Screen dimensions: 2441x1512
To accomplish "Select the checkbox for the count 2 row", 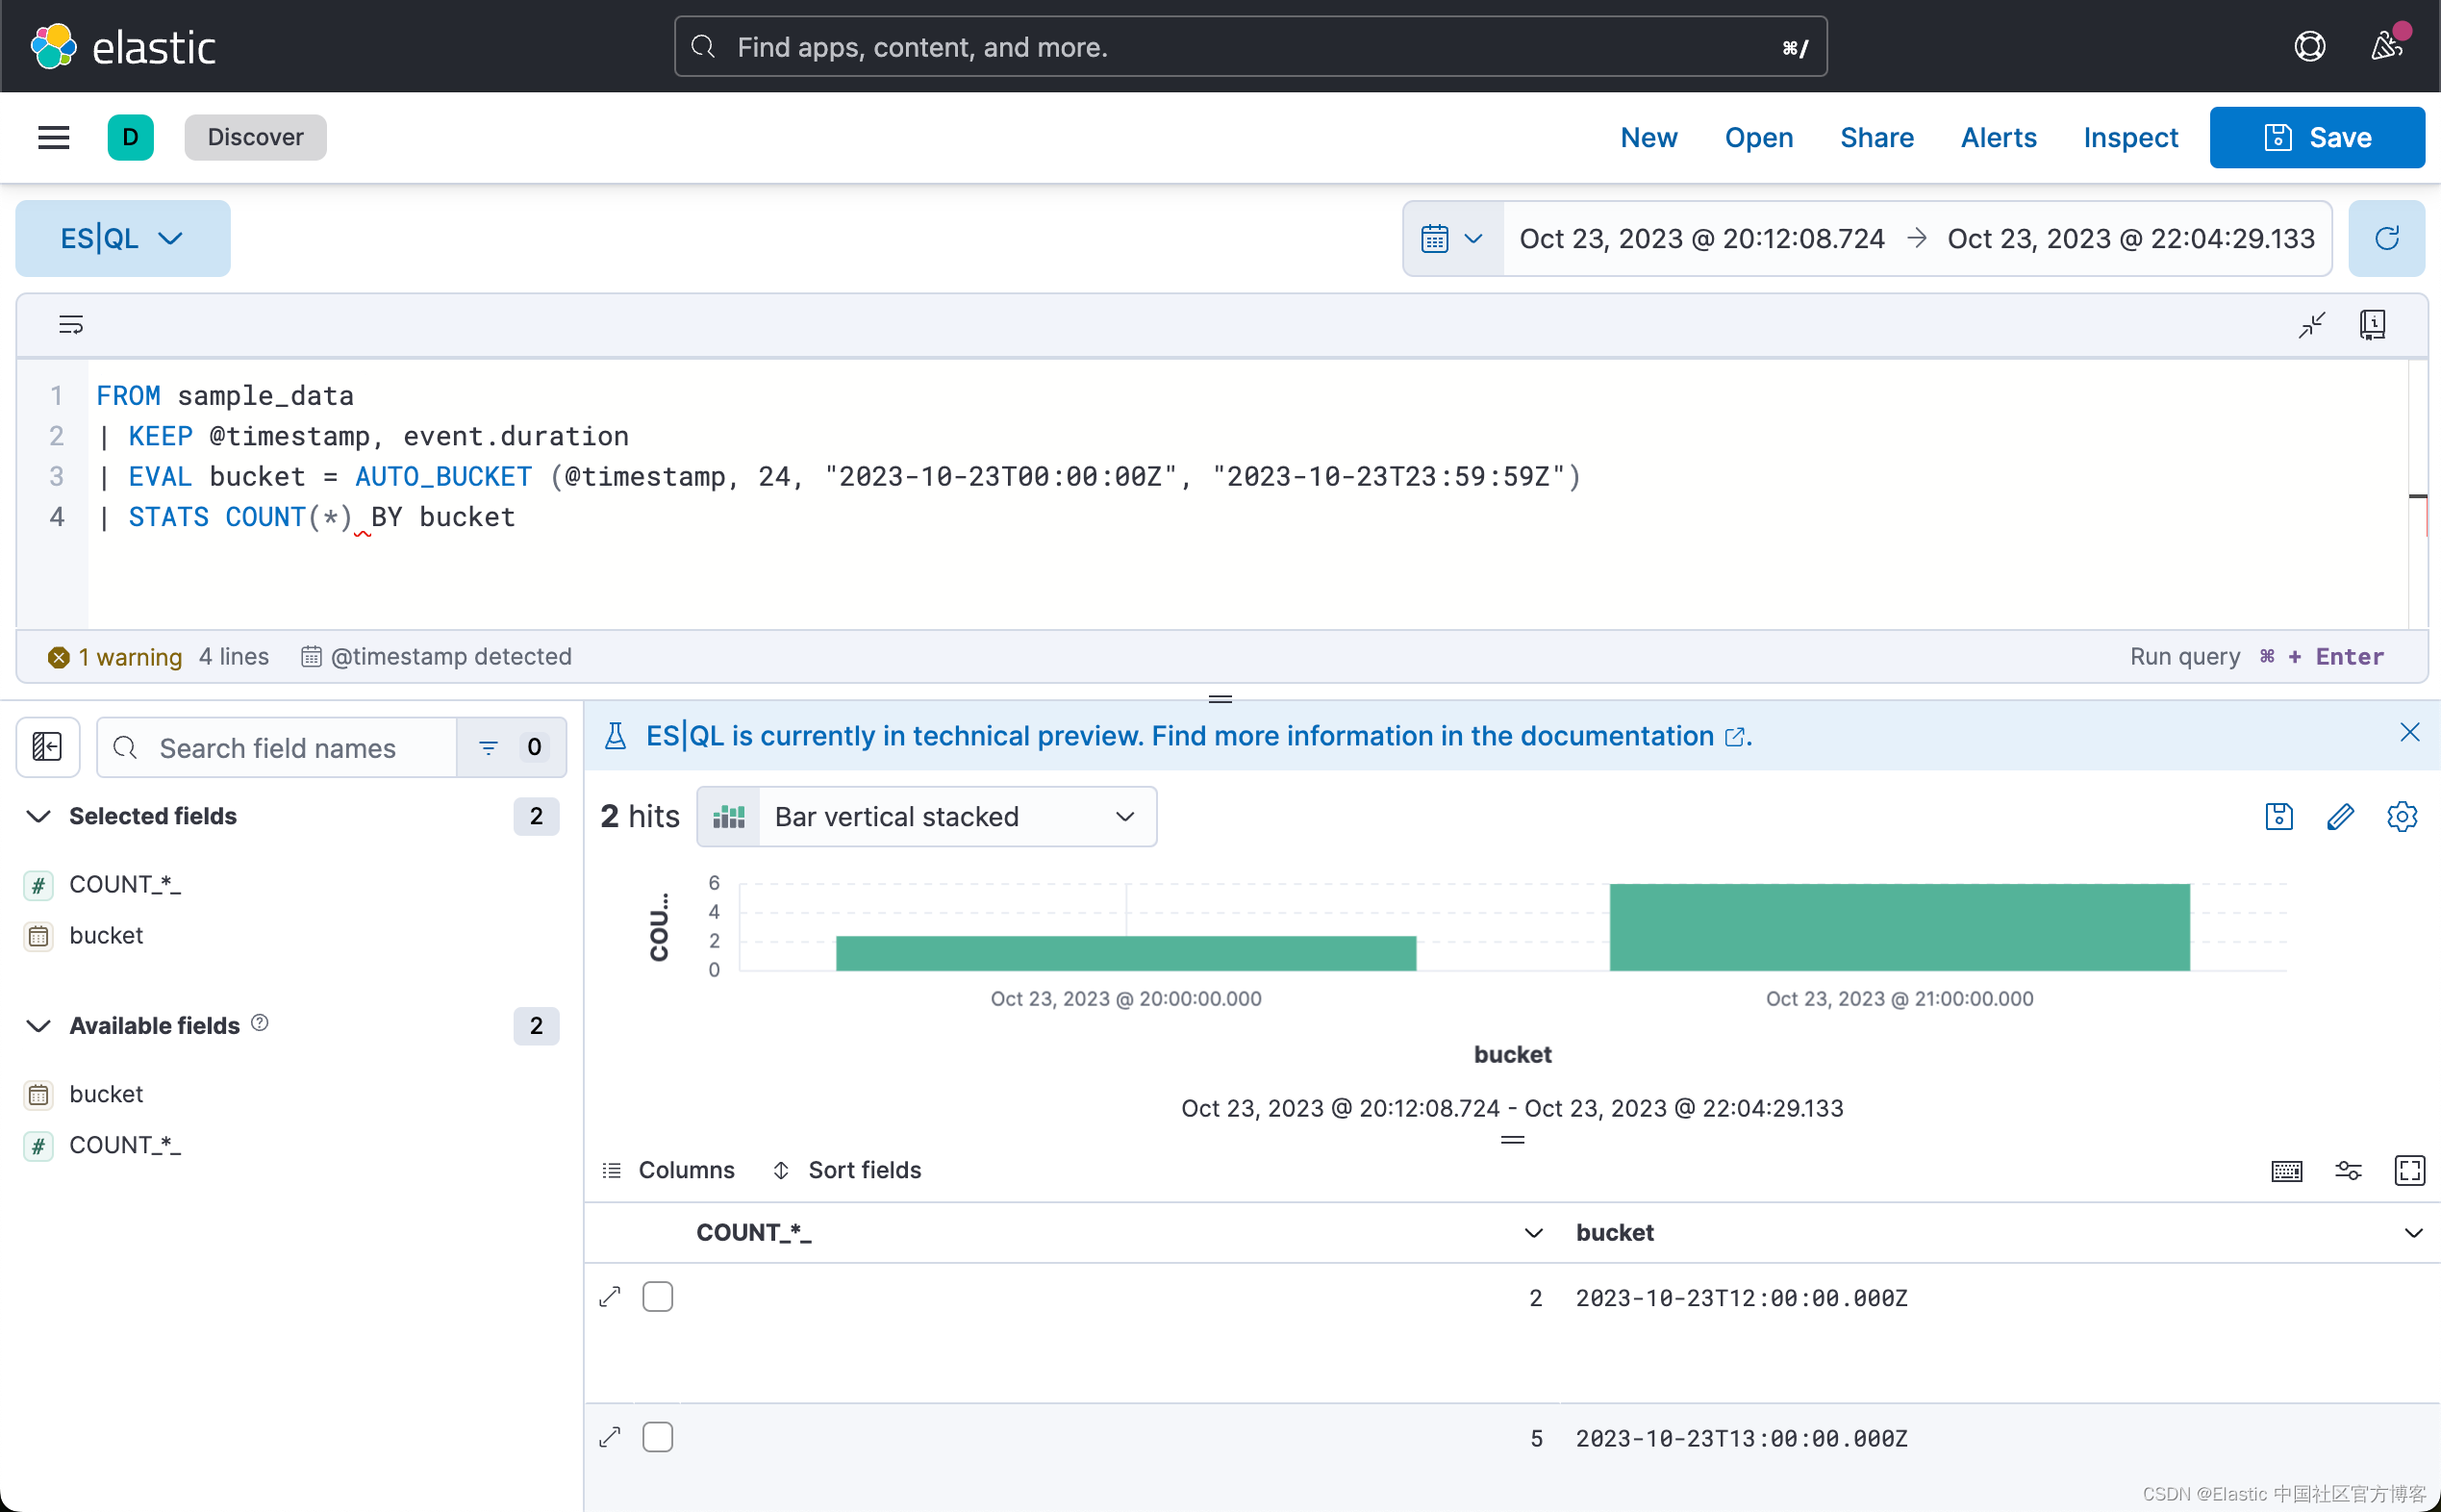I will point(657,1297).
